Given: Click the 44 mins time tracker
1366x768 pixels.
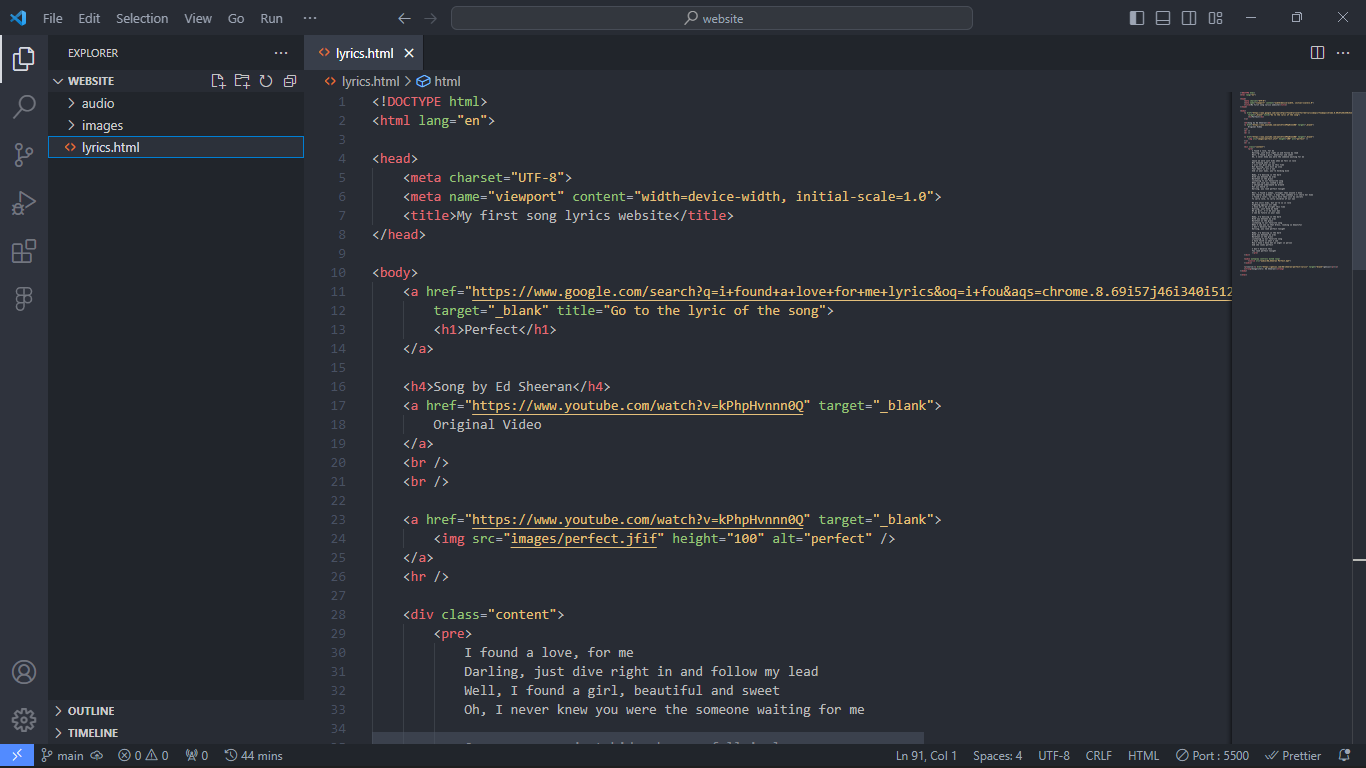Looking at the screenshot, I should click(x=254, y=756).
